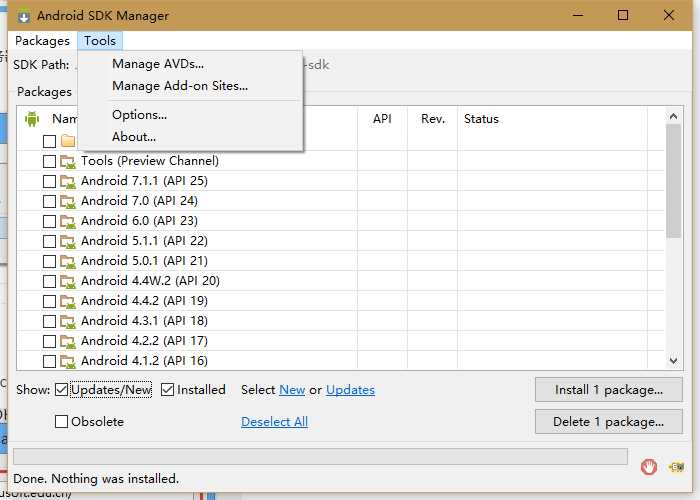700x500 pixels.
Task: Click the Select New link
Action: 292,390
